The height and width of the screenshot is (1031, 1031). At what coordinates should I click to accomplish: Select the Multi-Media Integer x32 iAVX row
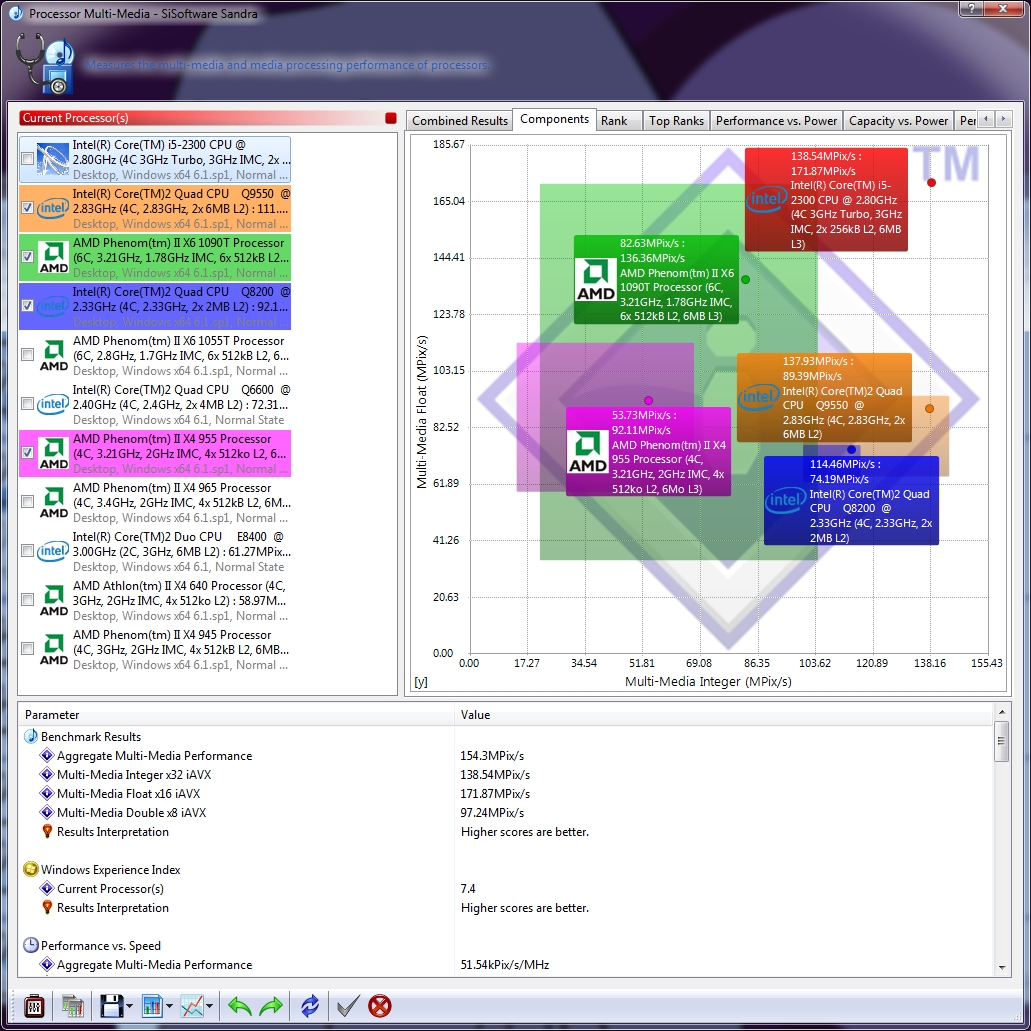(506, 775)
